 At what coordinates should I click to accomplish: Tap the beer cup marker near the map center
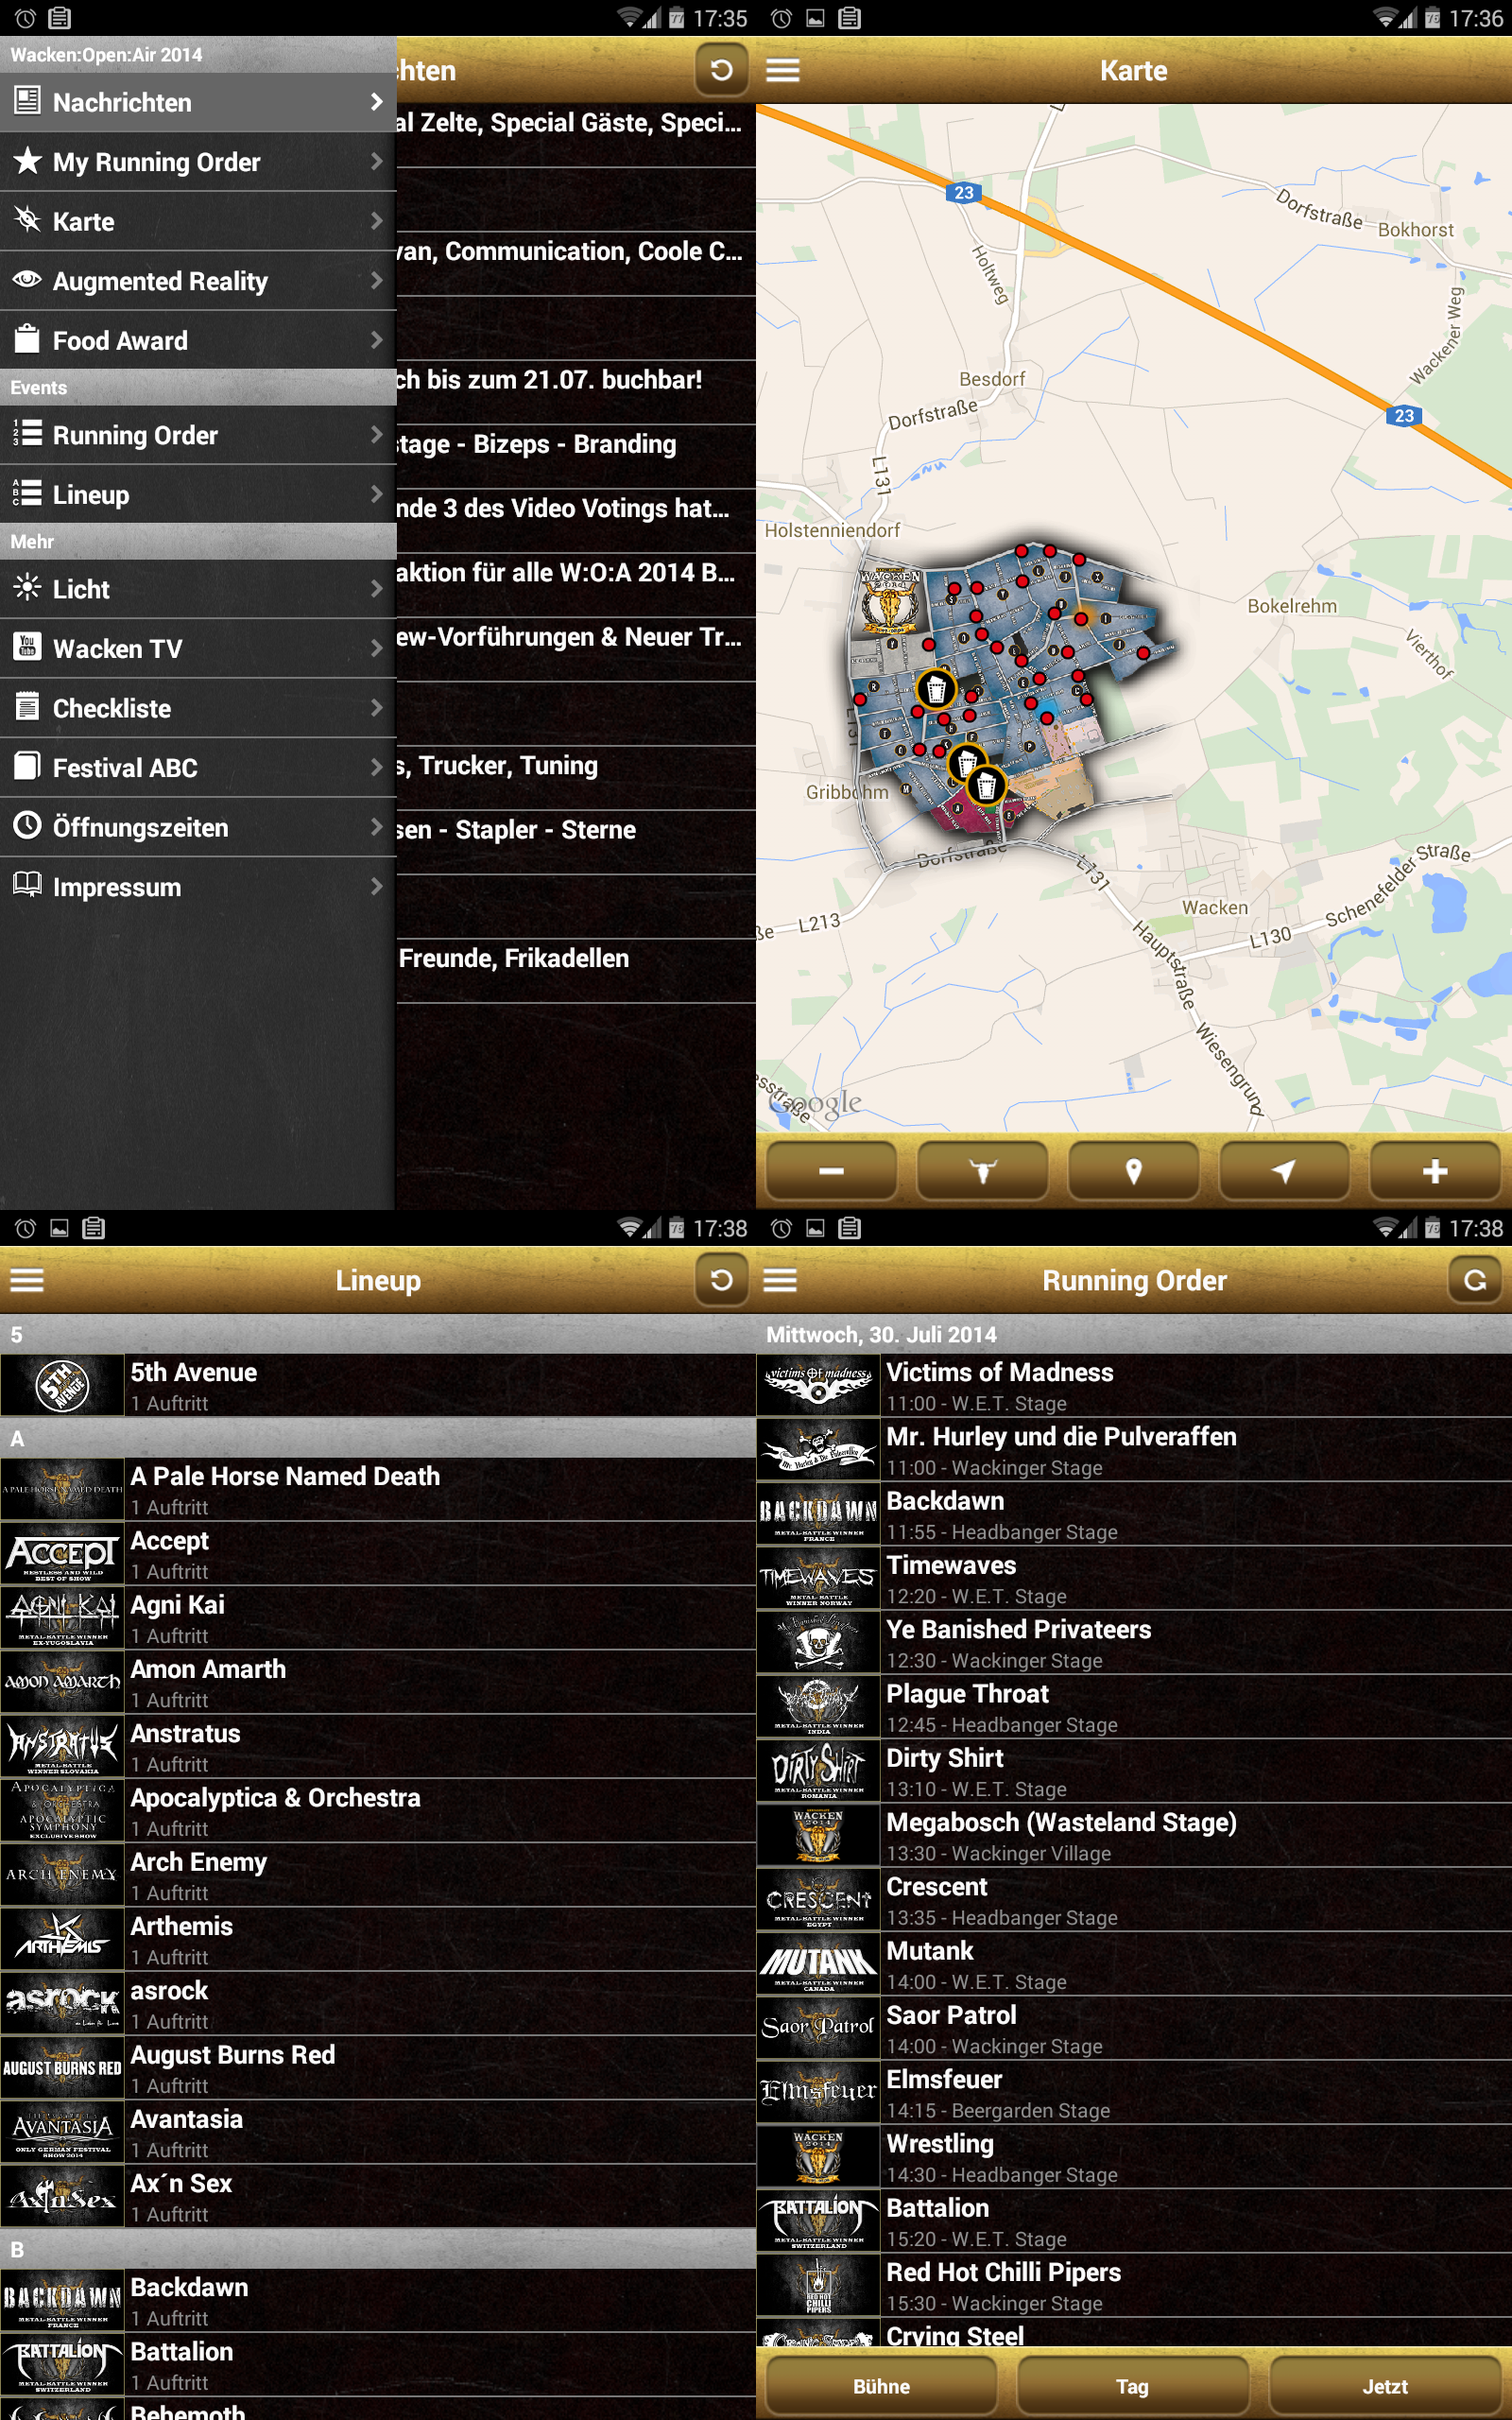coord(936,689)
